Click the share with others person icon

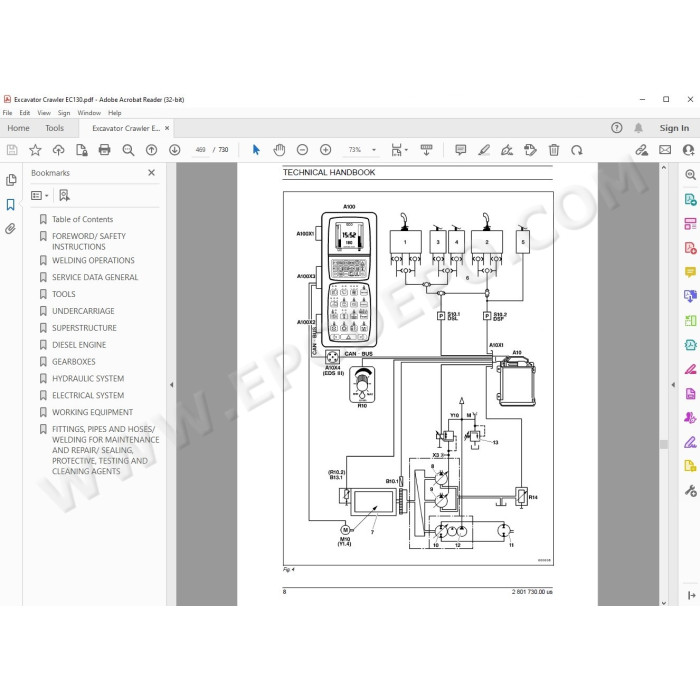[x=688, y=150]
